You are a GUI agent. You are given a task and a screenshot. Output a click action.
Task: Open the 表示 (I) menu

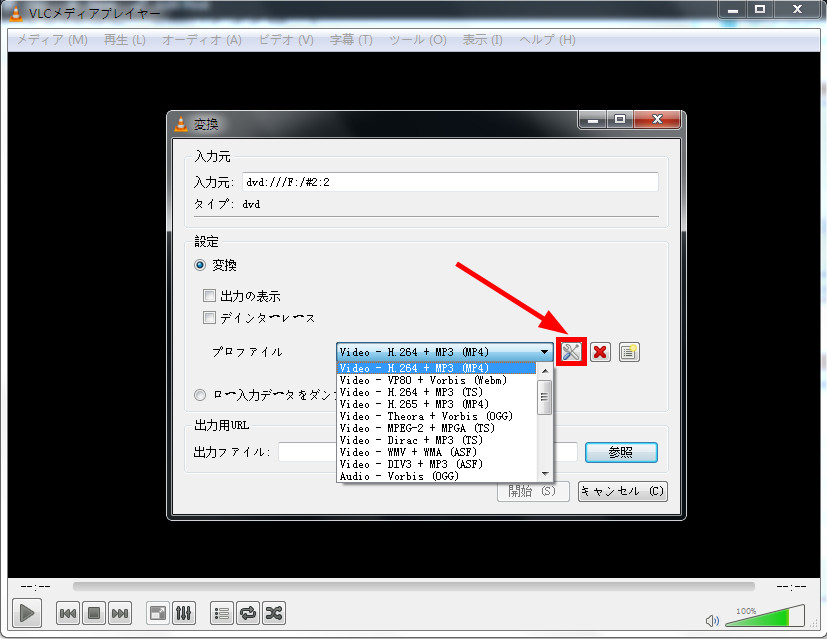482,40
